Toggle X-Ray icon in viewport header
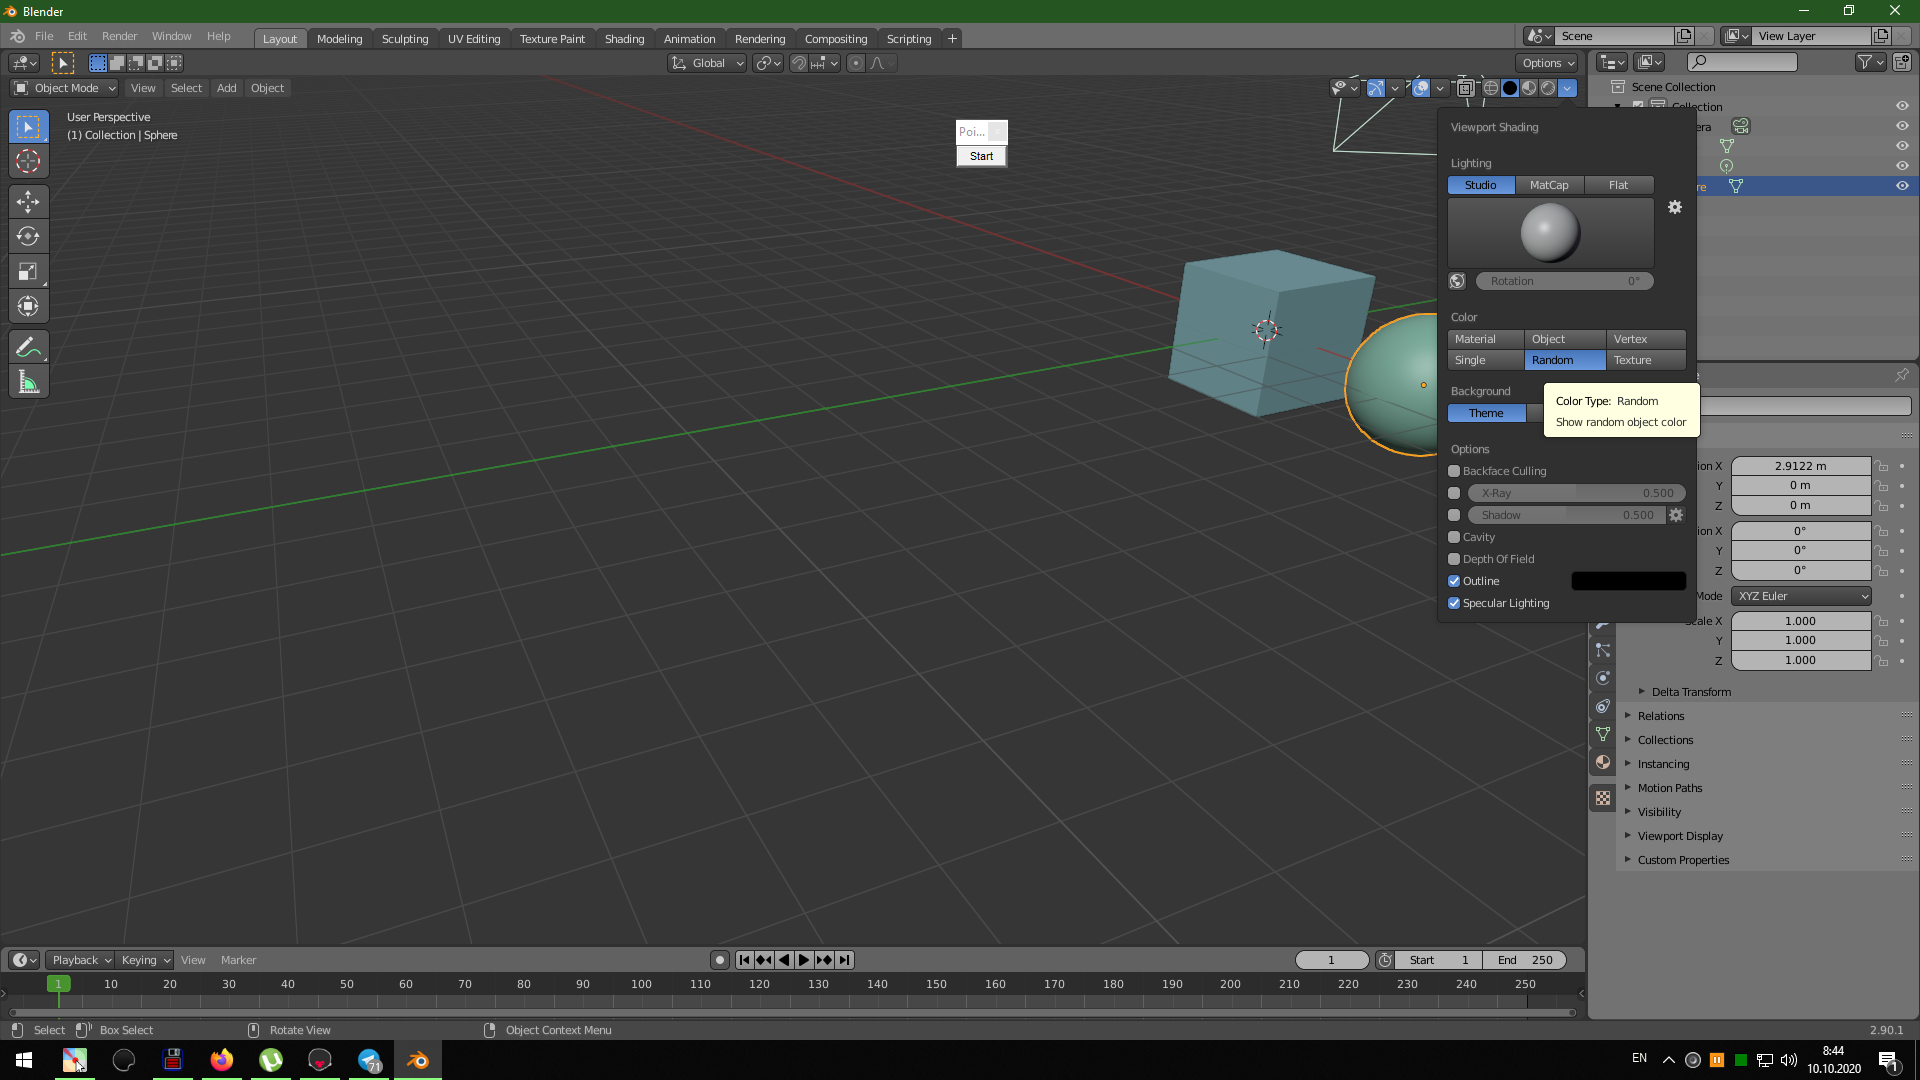 coord(1465,88)
